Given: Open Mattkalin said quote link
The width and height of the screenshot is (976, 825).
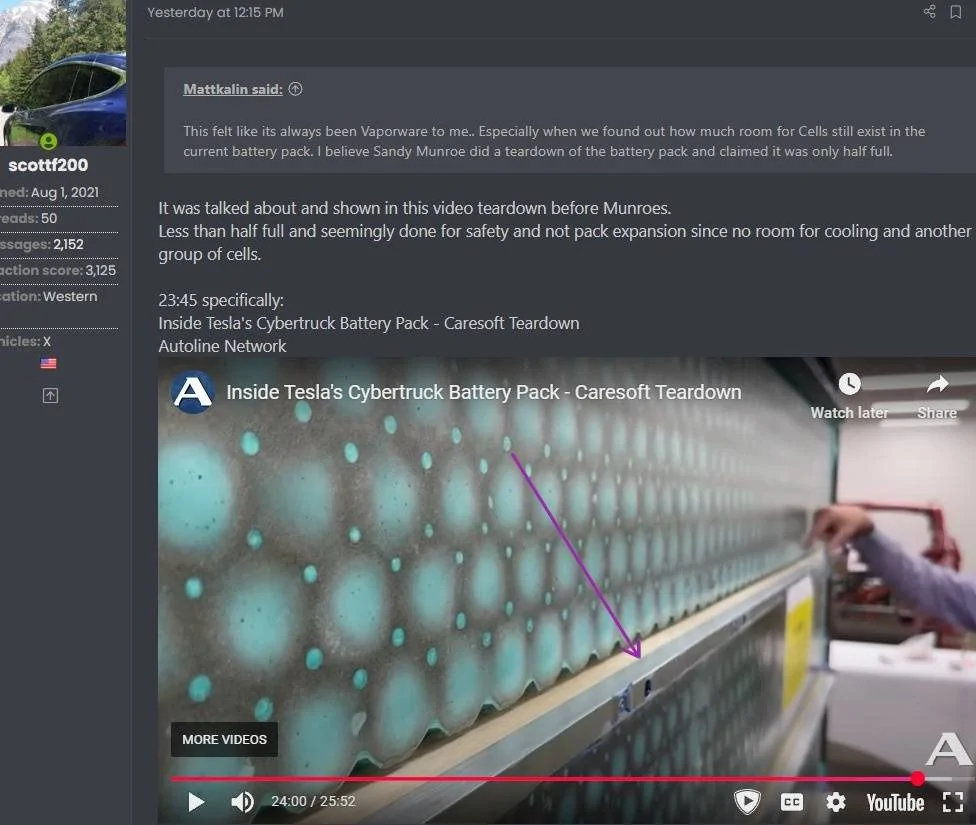Looking at the screenshot, I should click(x=233, y=89).
